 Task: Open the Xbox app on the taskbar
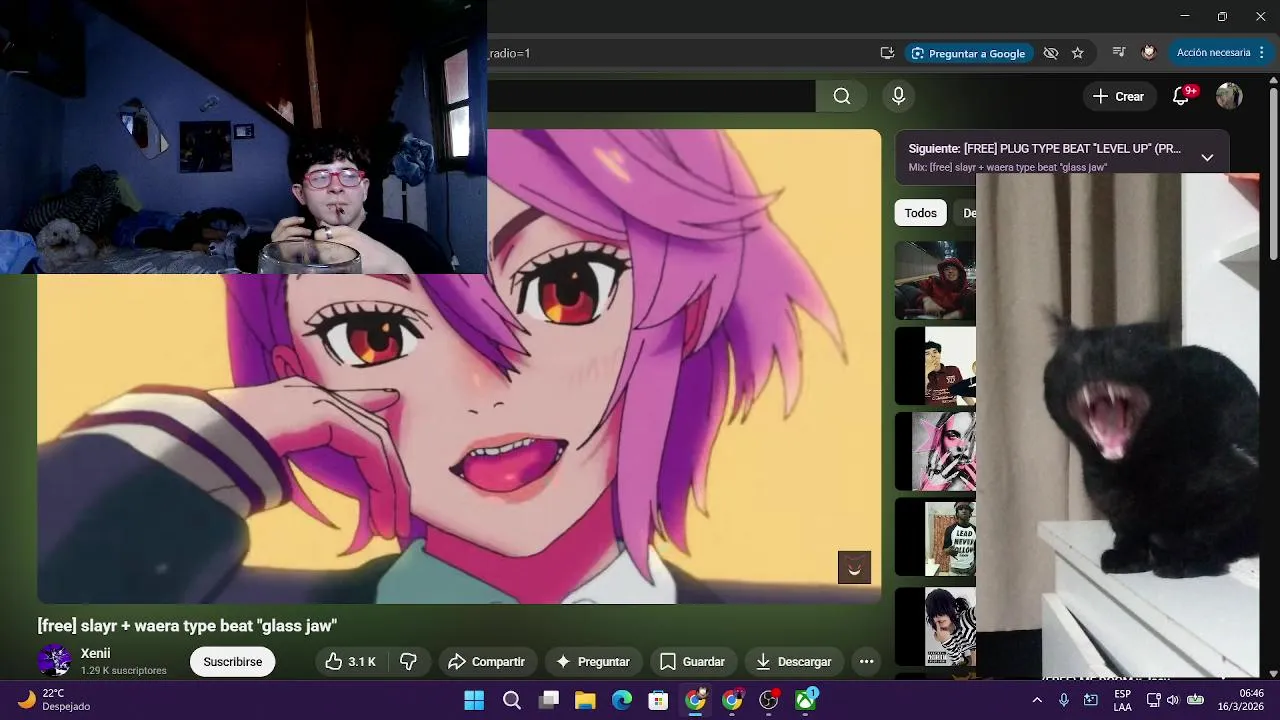click(x=805, y=700)
